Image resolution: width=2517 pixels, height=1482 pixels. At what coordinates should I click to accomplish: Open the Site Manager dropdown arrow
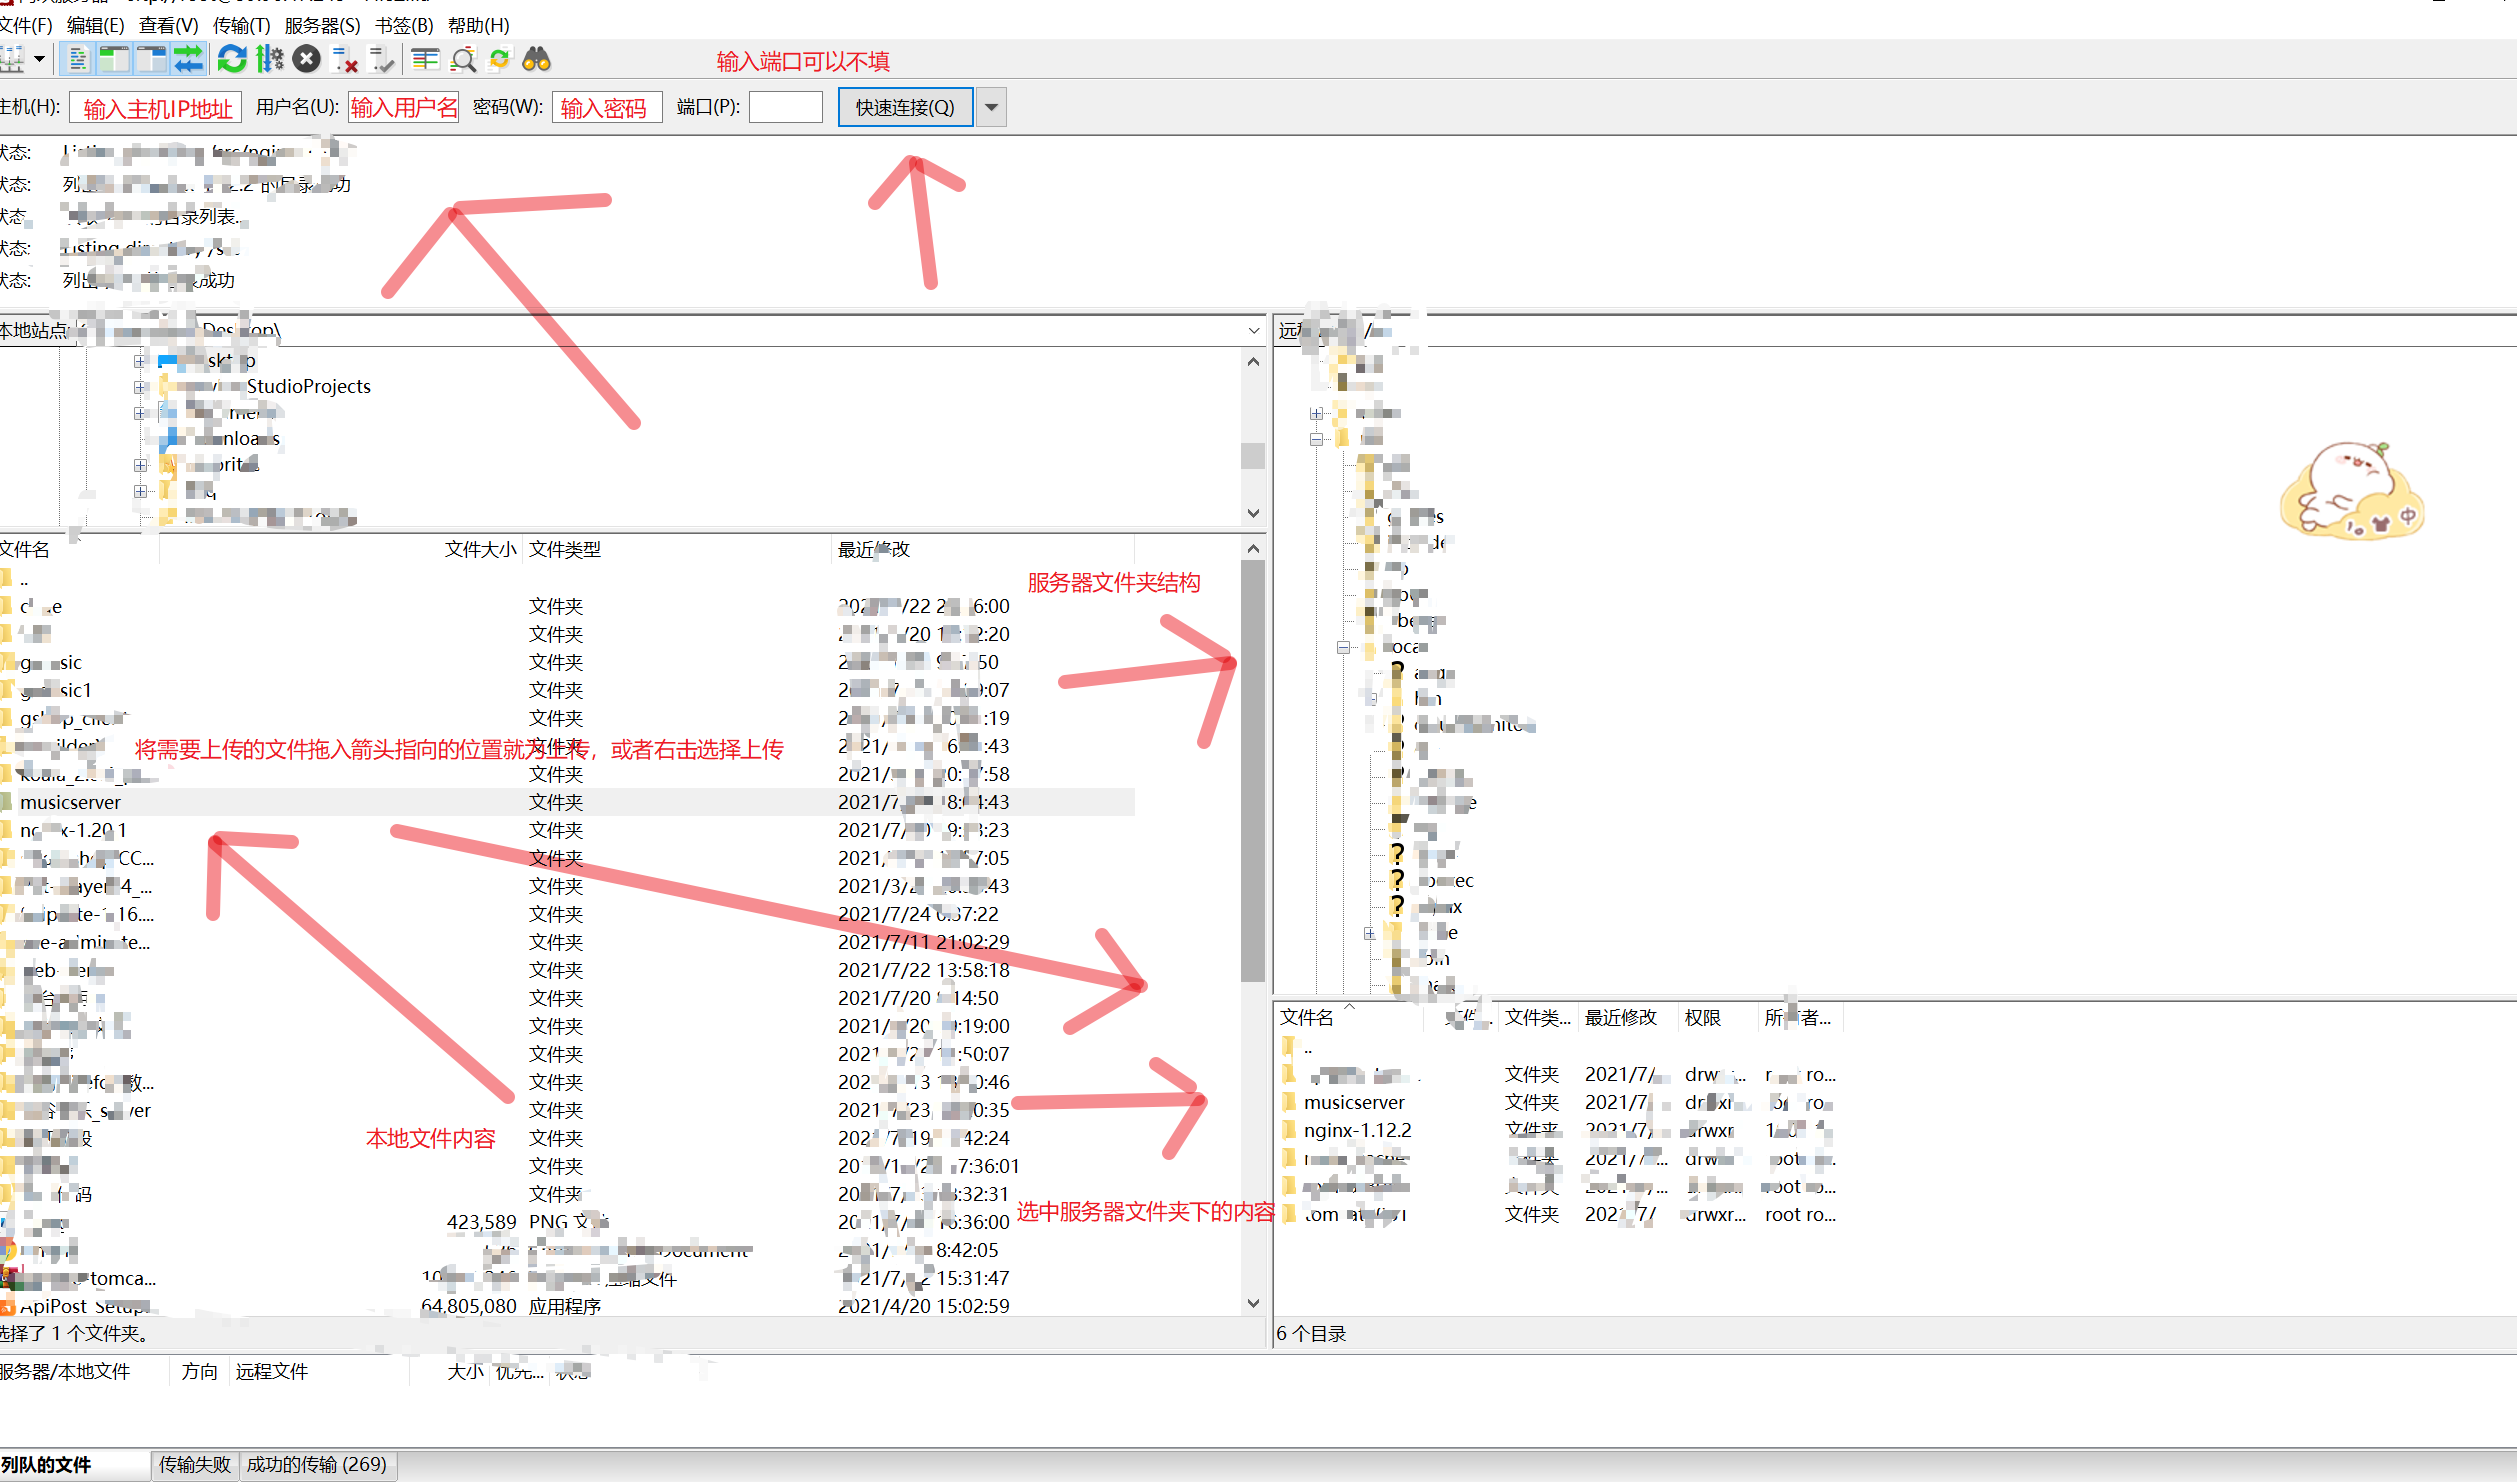pos(40,61)
